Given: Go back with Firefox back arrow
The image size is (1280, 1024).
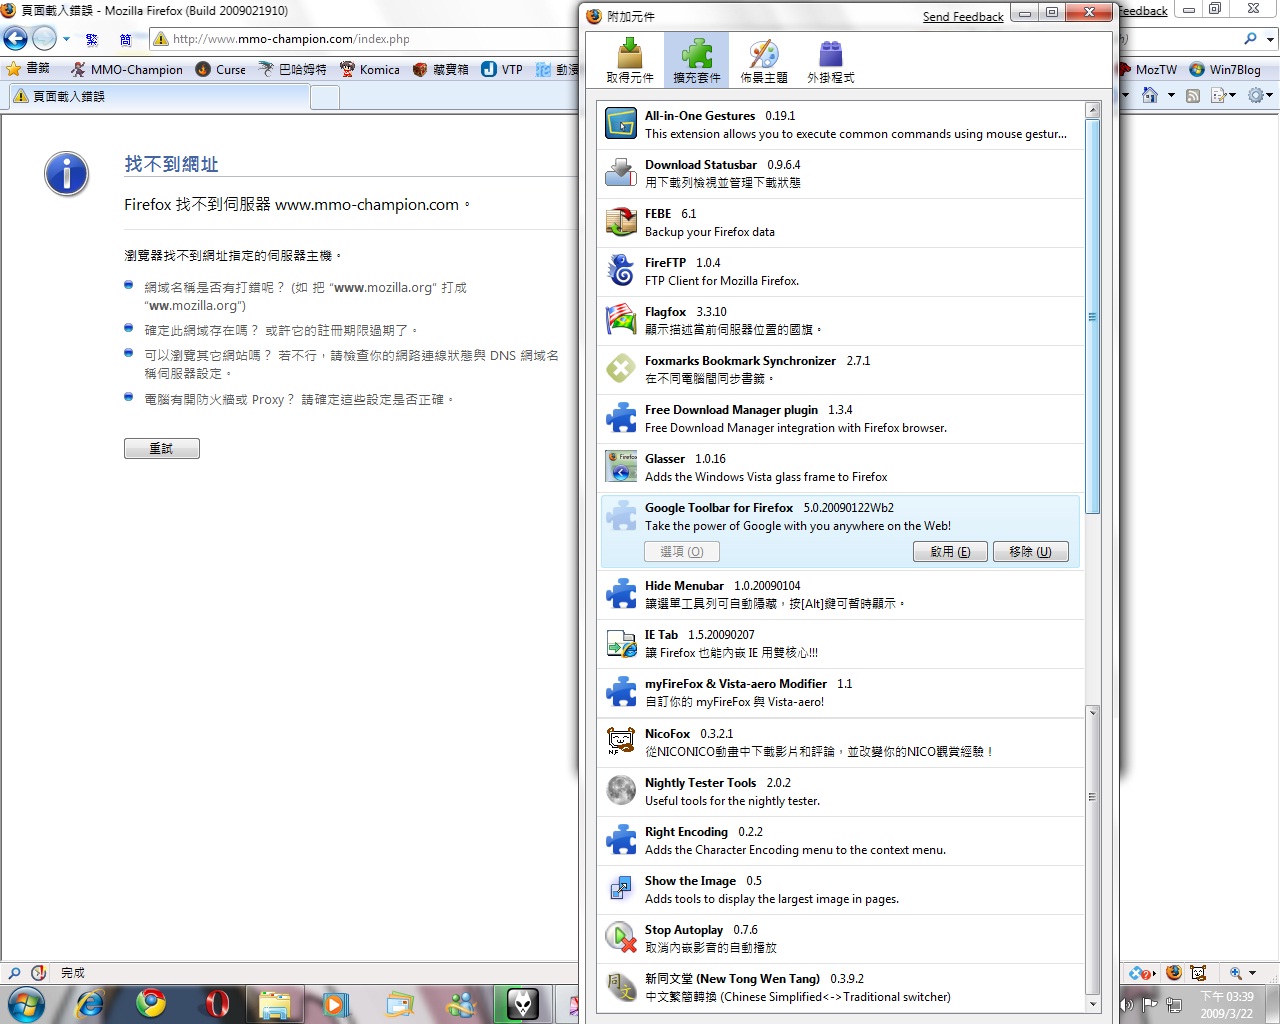Looking at the screenshot, I should [x=15, y=39].
